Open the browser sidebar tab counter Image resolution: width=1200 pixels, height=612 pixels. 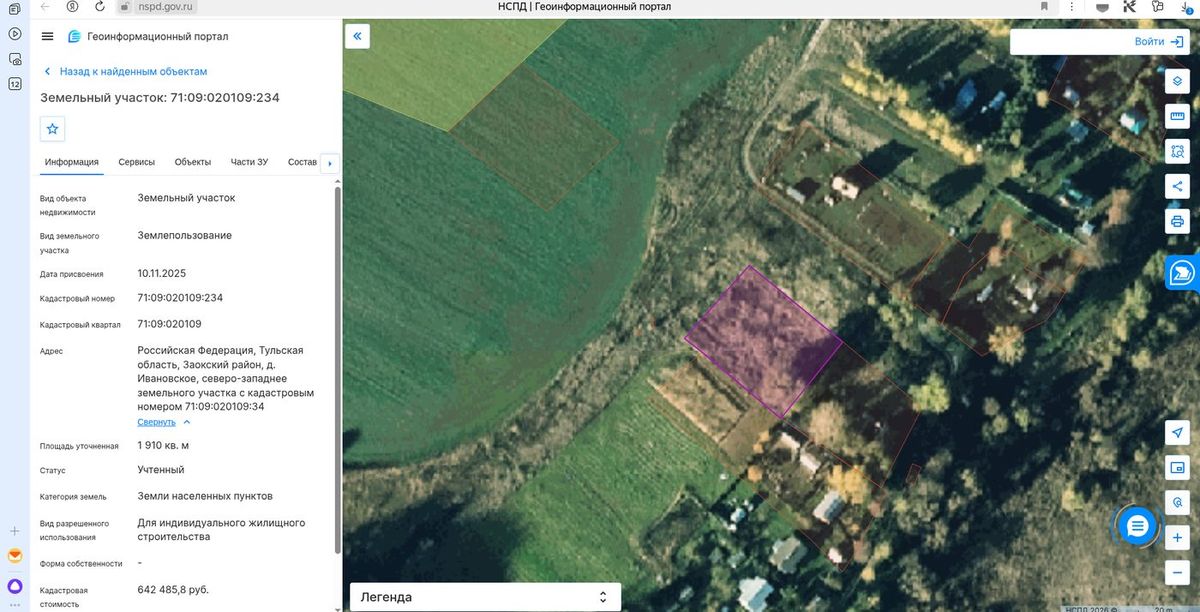point(14,84)
